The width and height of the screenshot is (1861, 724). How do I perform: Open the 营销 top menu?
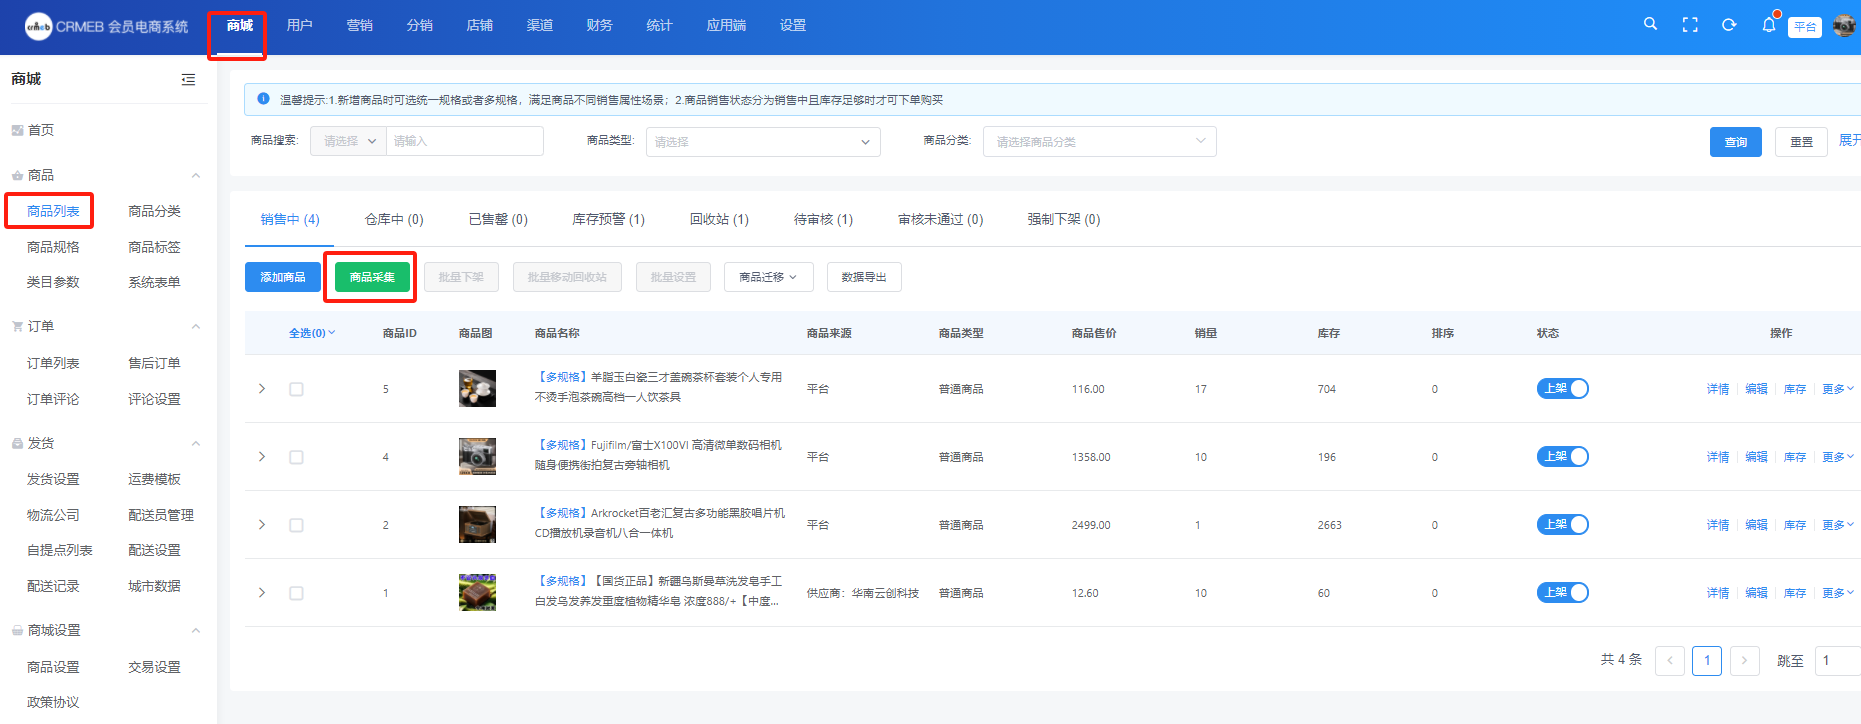click(x=359, y=25)
